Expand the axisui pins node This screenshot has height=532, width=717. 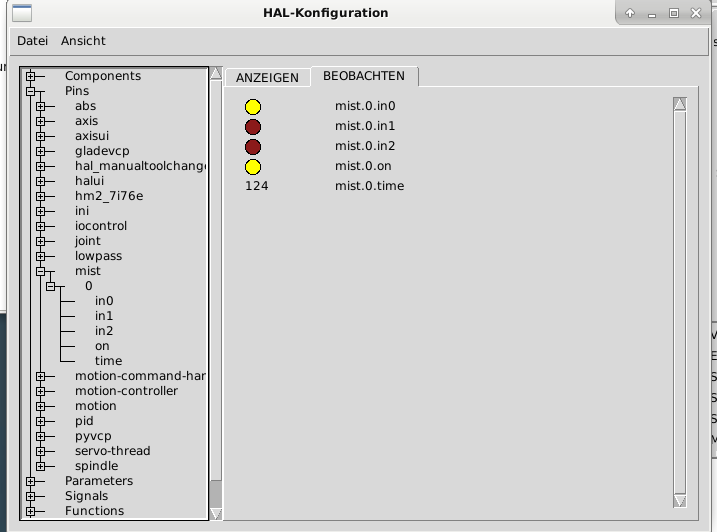coord(40,136)
